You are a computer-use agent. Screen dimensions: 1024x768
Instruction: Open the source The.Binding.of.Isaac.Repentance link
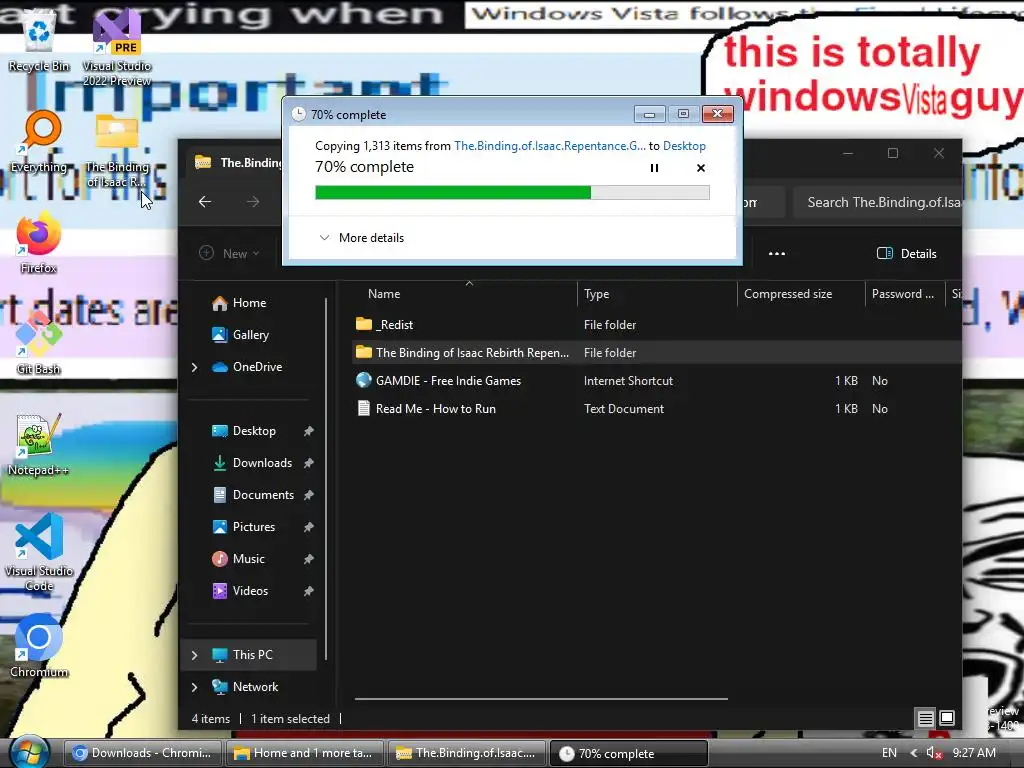tap(550, 146)
